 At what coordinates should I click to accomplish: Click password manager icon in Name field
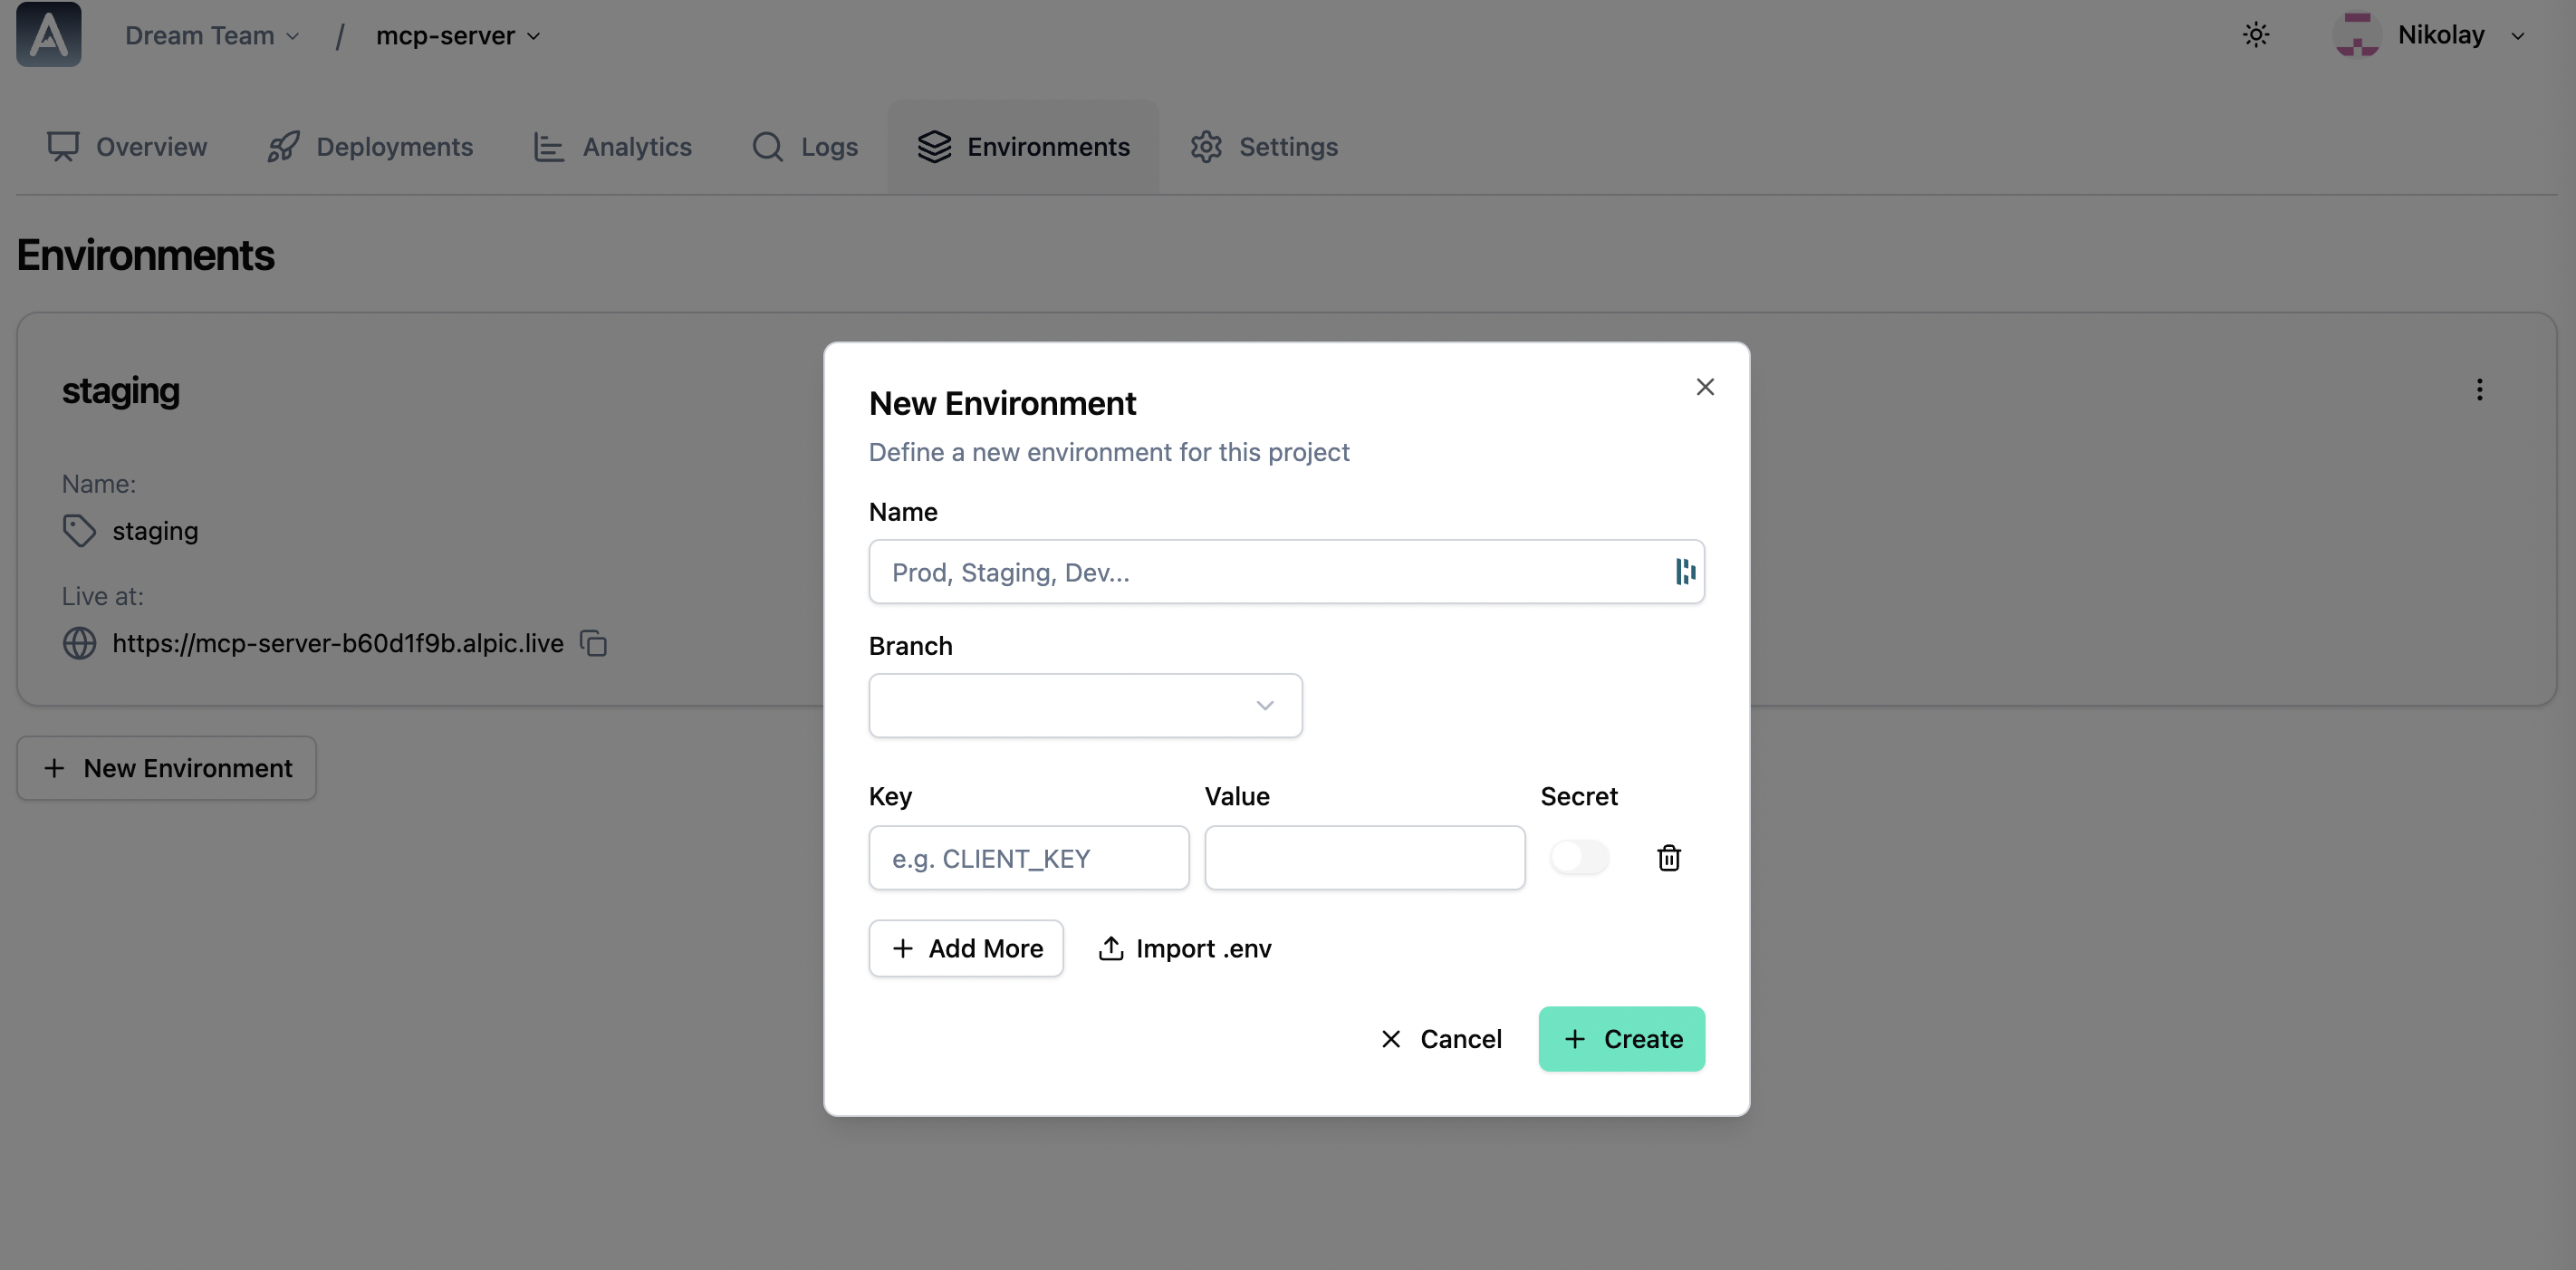pos(1685,572)
